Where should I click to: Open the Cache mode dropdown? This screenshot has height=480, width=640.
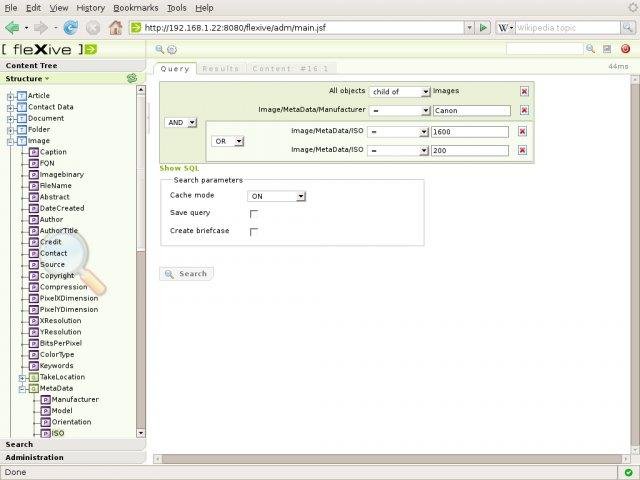coord(277,196)
